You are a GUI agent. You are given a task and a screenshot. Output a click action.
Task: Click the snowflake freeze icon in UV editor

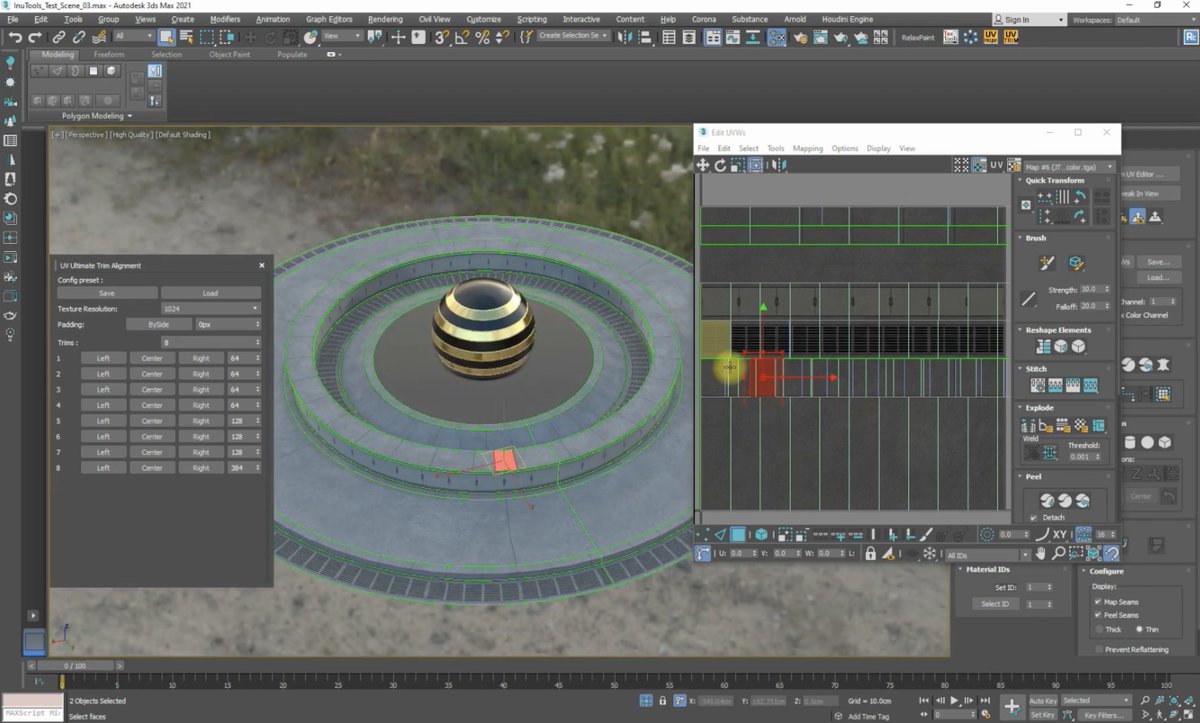coord(929,553)
